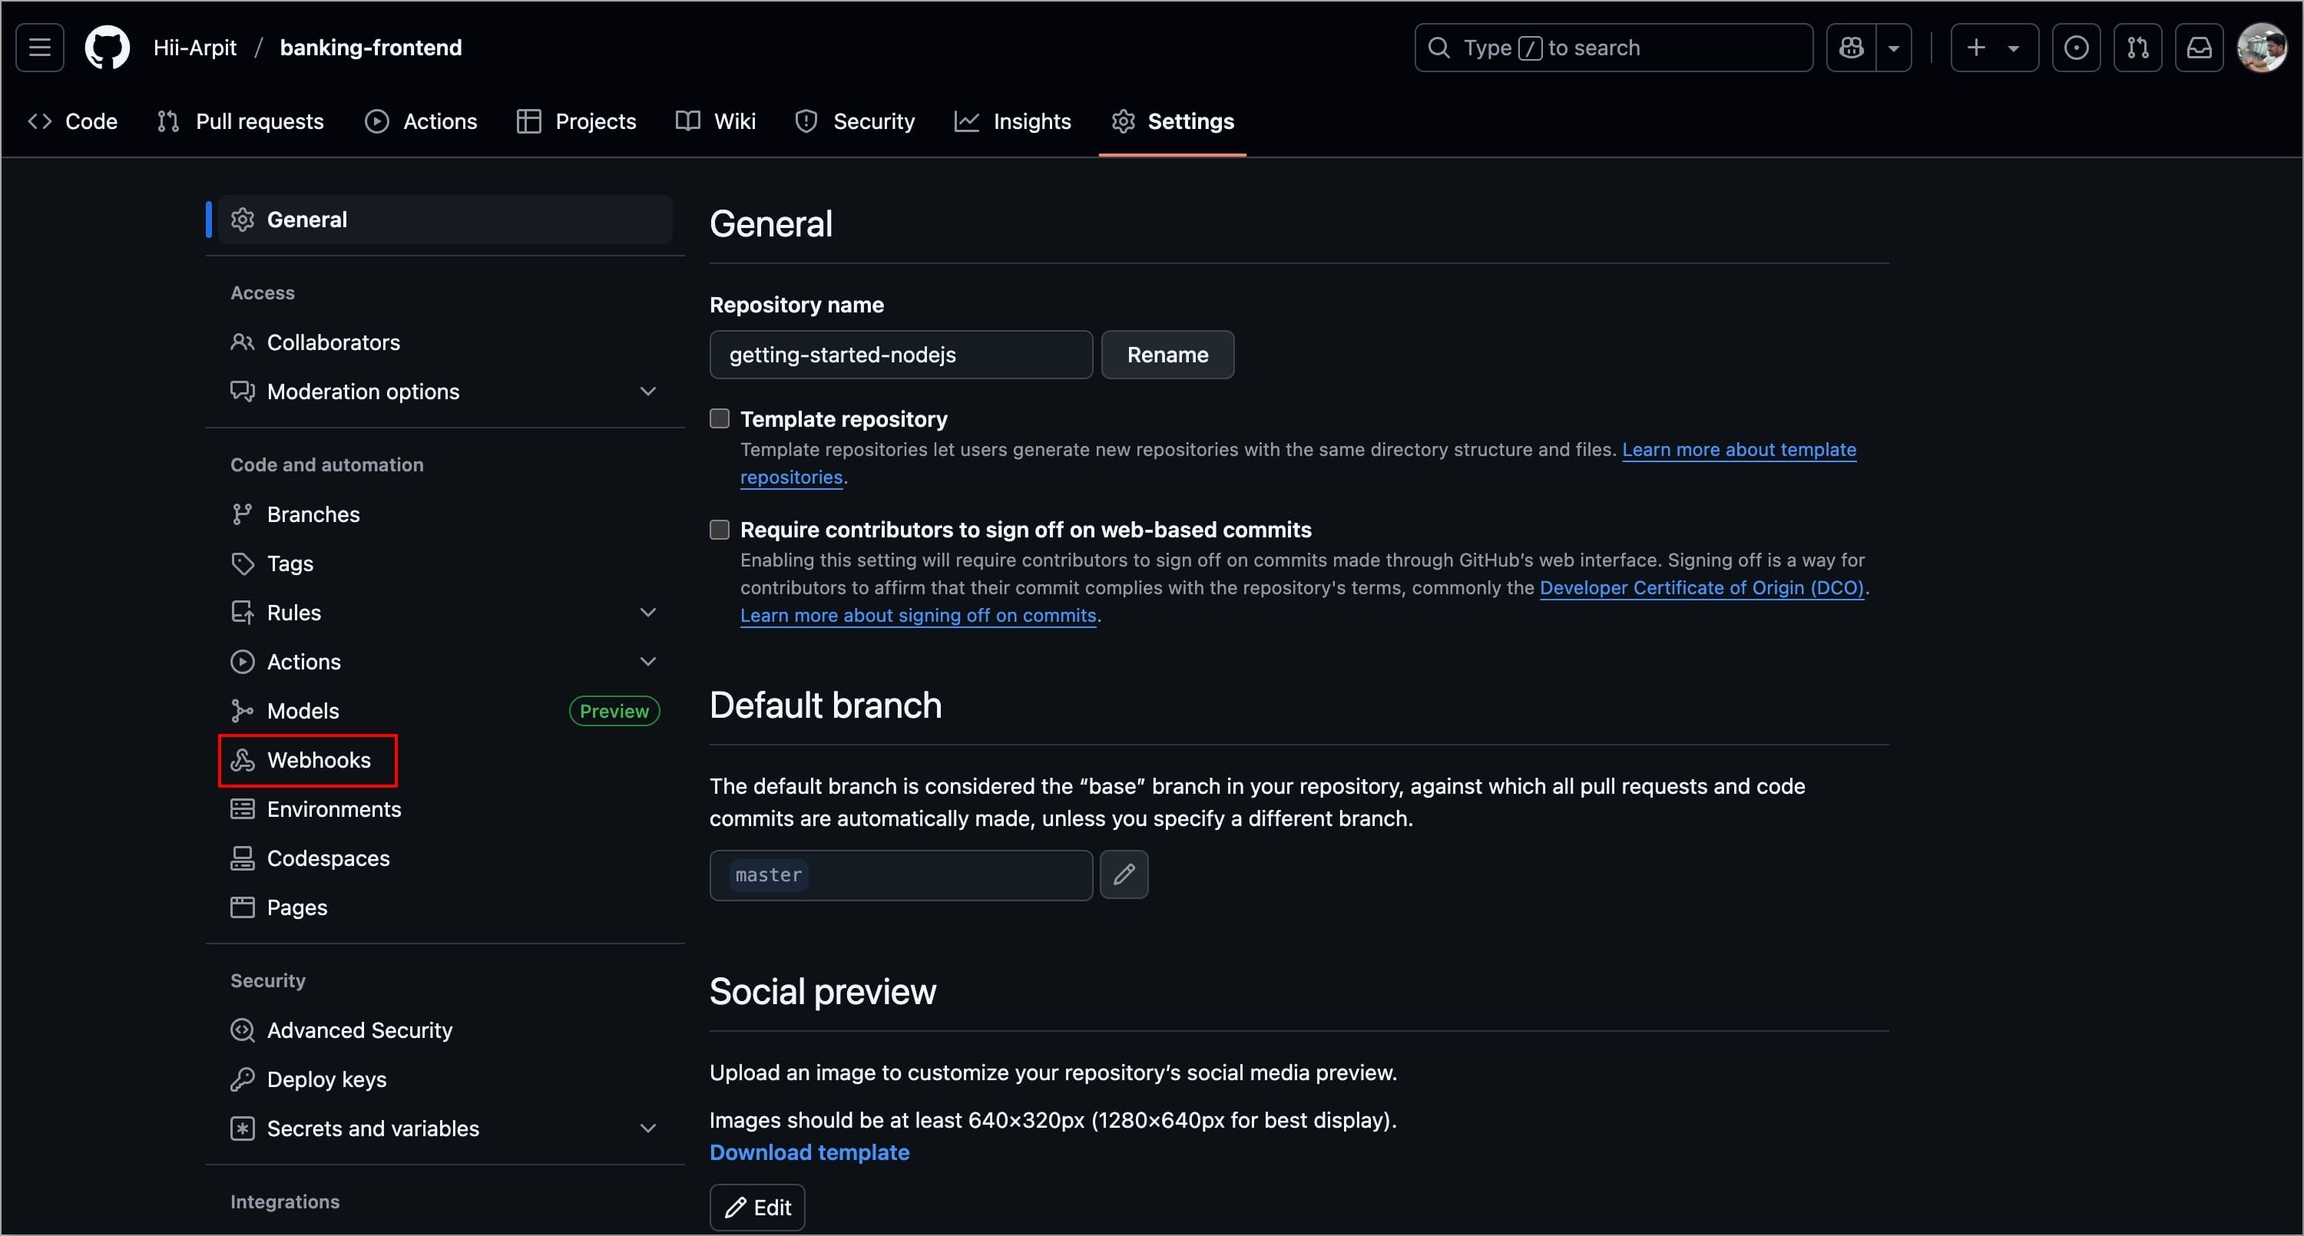The height and width of the screenshot is (1236, 2304).
Task: Check Require contributors to sign off
Action: tap(719, 530)
